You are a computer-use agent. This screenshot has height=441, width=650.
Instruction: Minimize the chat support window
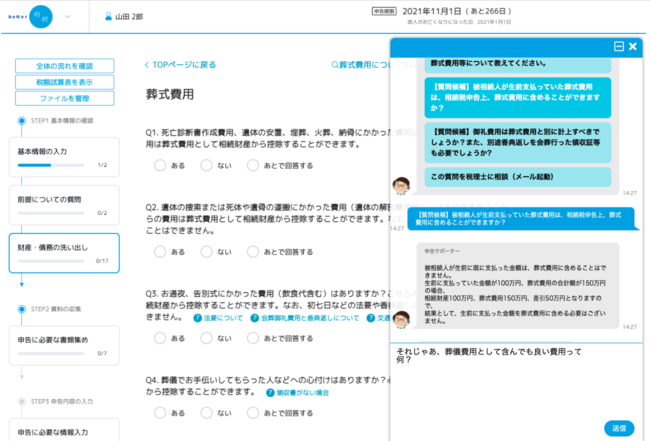coord(619,46)
